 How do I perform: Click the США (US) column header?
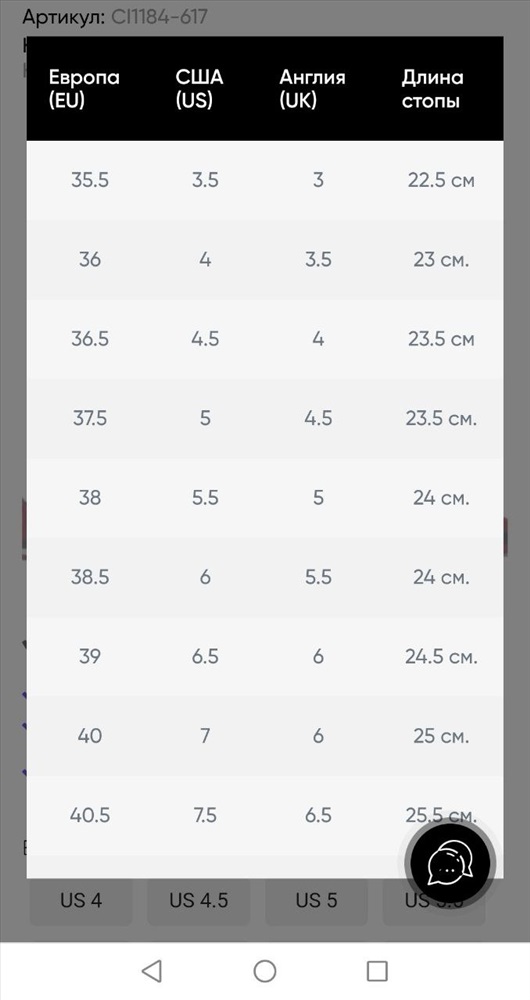(x=199, y=89)
